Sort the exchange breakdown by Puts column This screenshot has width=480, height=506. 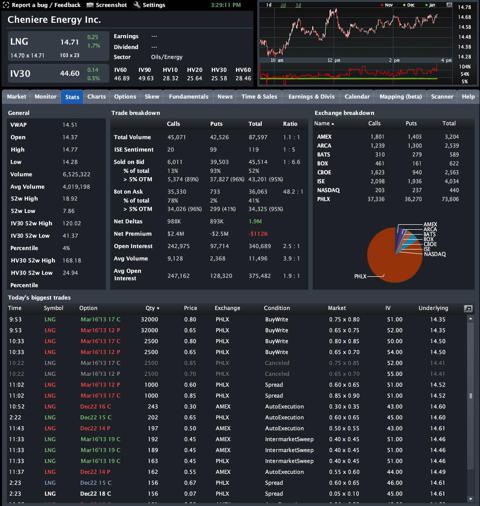coord(411,124)
